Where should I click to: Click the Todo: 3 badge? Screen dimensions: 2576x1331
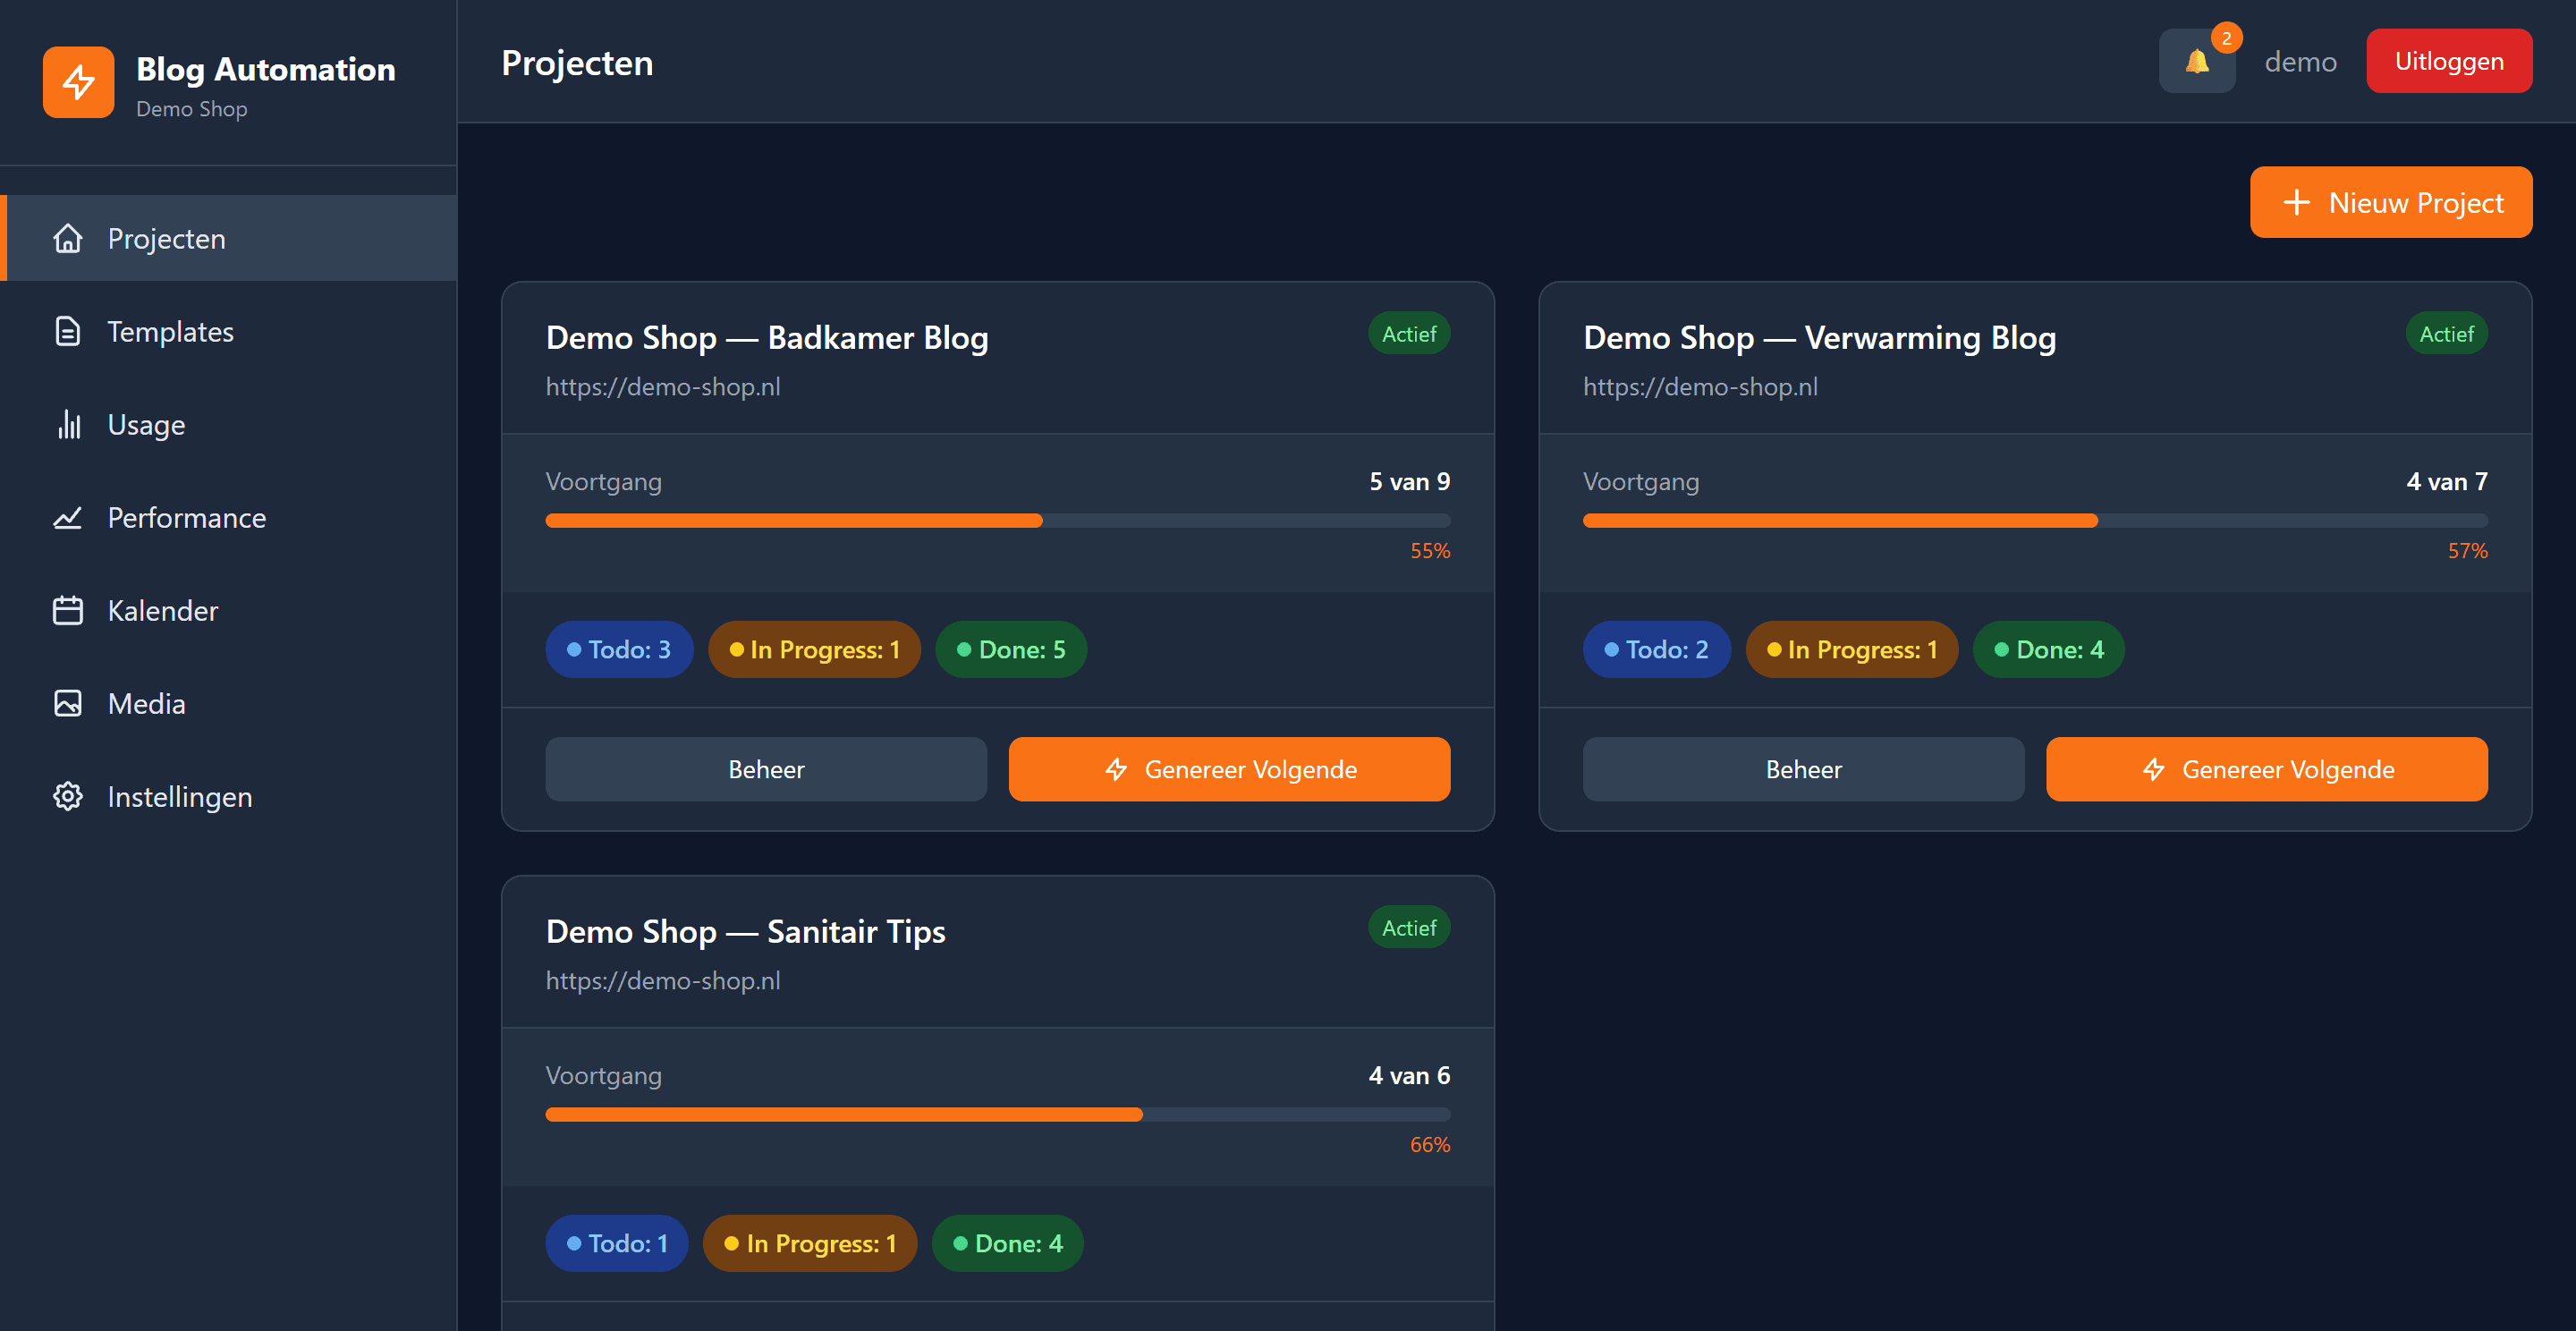(x=619, y=649)
